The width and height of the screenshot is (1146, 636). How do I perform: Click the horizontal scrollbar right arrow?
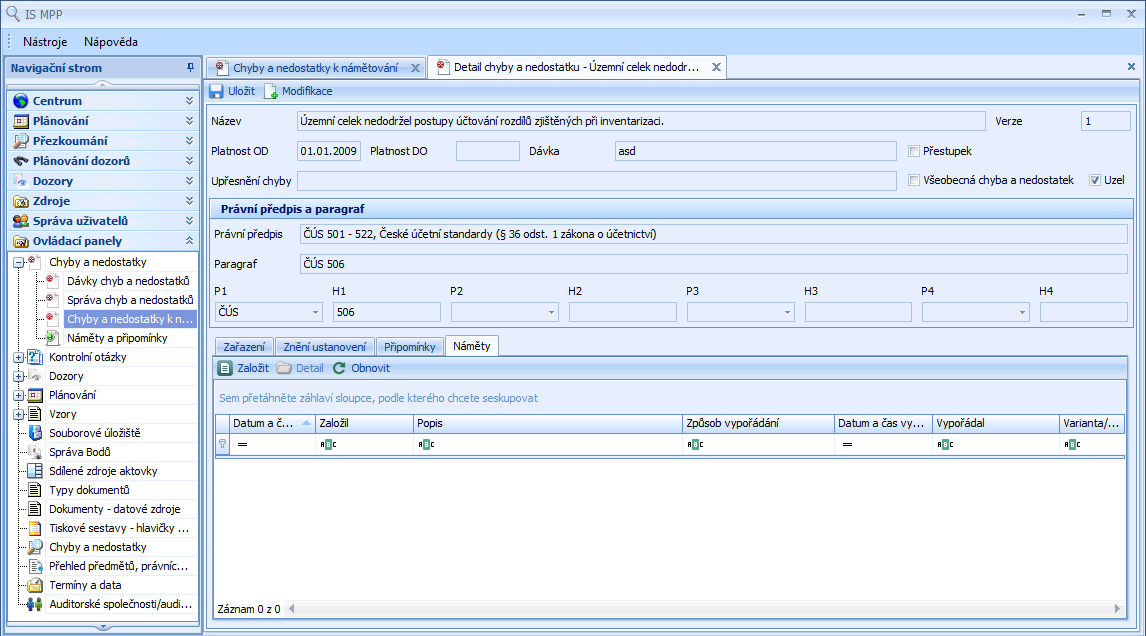pyautogui.click(x=1117, y=608)
